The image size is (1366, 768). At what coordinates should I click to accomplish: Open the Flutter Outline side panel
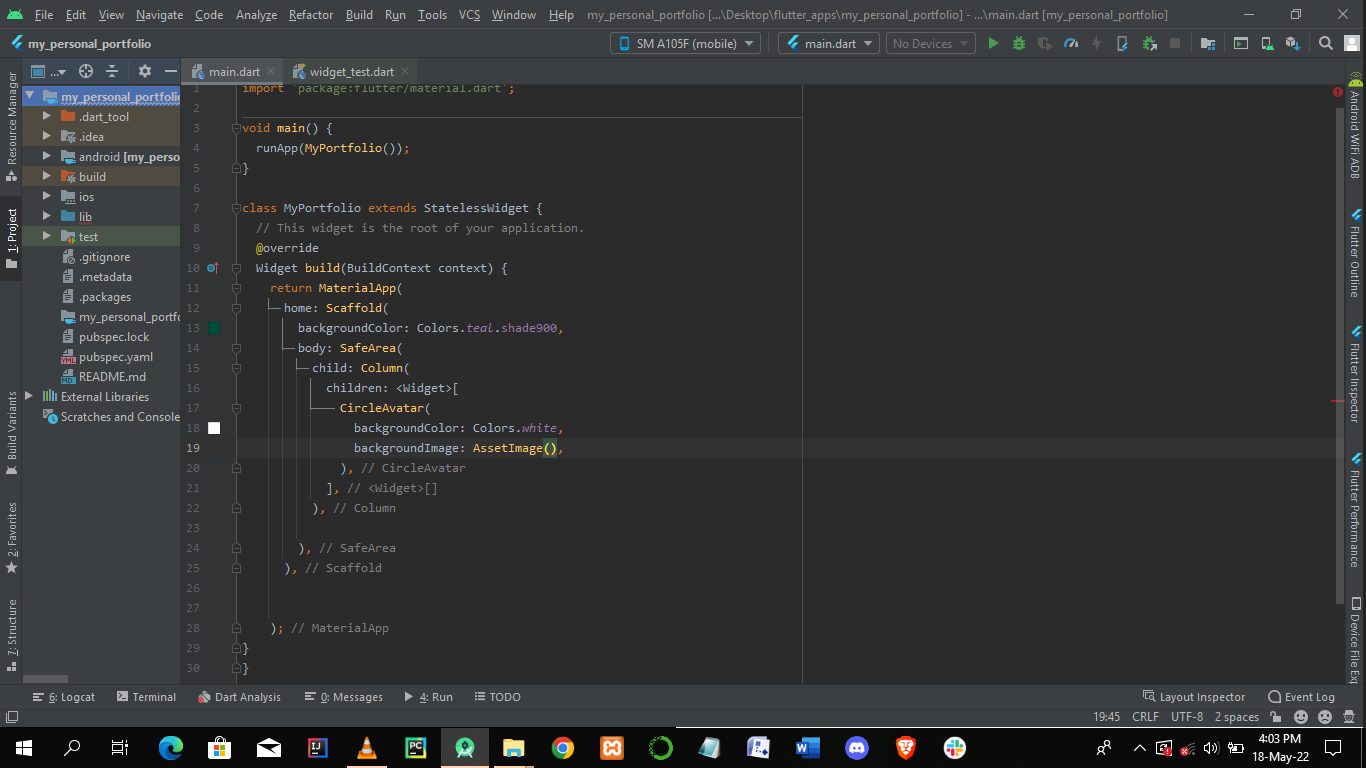(1355, 254)
